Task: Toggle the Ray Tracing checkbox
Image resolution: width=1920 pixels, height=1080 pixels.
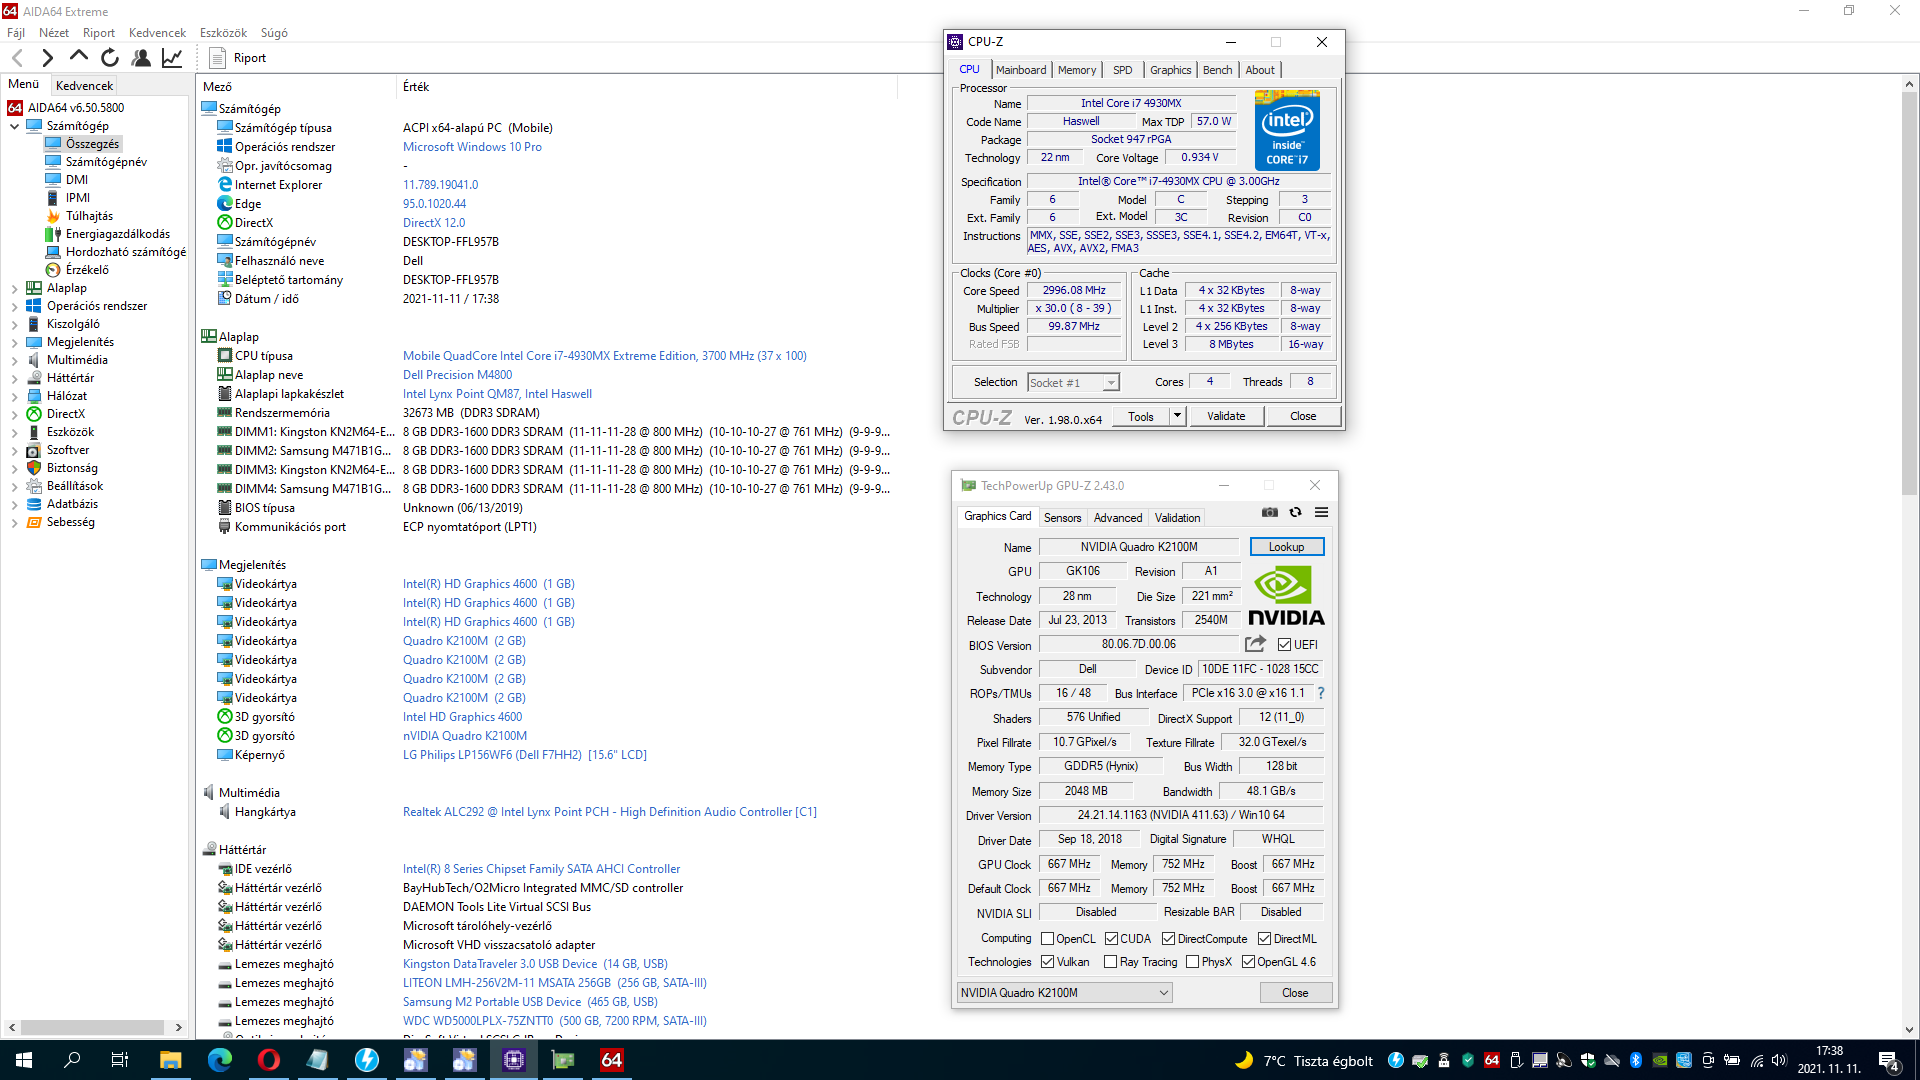Action: [x=1110, y=962]
